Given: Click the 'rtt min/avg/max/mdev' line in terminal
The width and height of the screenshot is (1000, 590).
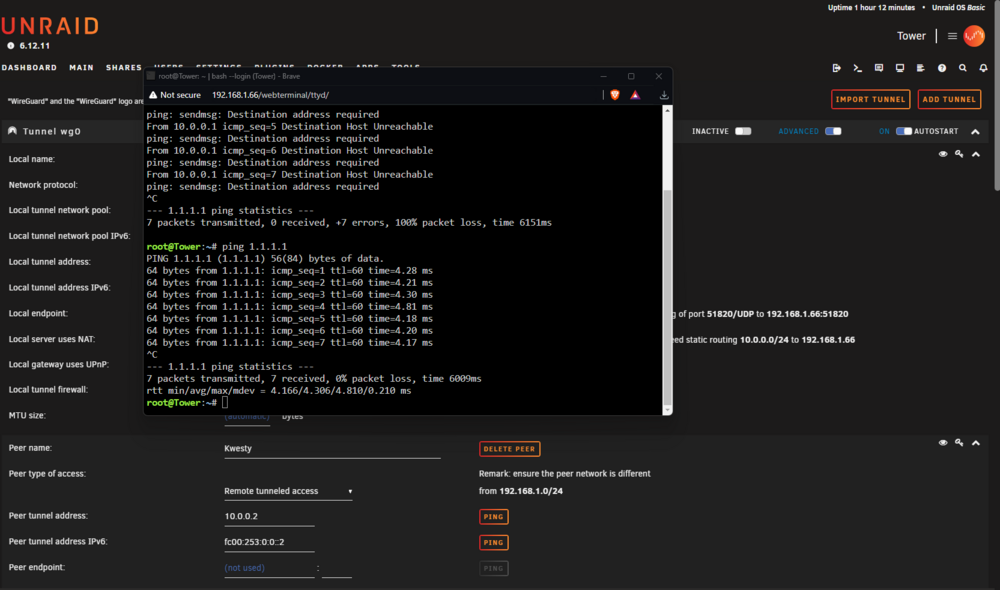Looking at the screenshot, I should tap(279, 390).
